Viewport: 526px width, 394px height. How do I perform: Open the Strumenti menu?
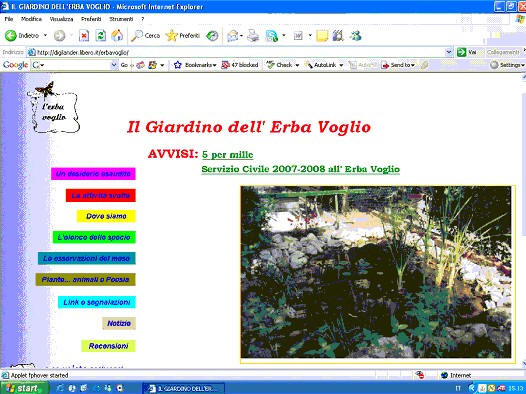(x=121, y=19)
